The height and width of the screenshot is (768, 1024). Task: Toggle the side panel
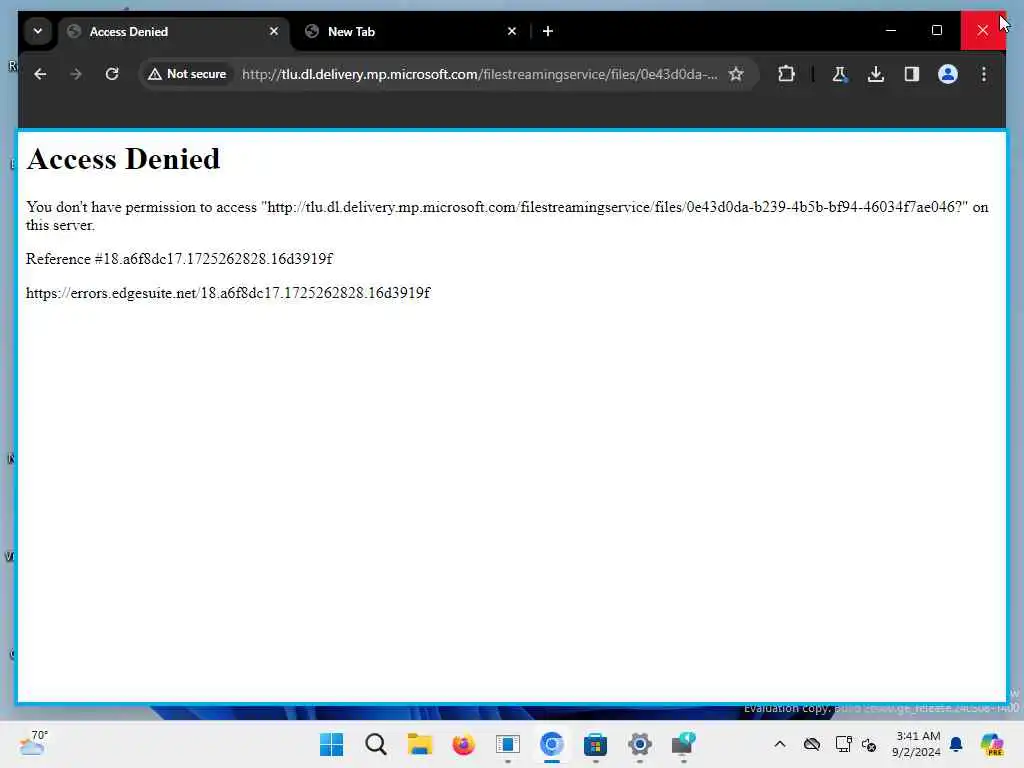[x=912, y=74]
